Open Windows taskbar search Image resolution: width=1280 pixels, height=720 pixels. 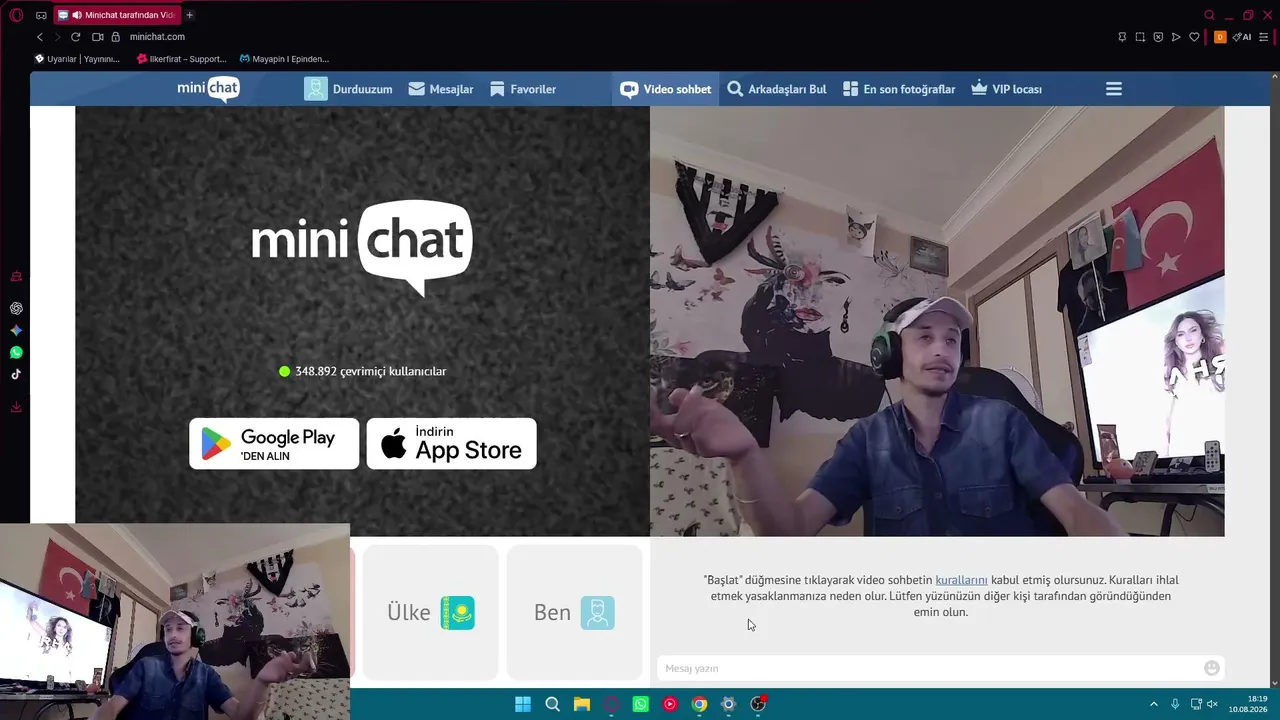[552, 704]
